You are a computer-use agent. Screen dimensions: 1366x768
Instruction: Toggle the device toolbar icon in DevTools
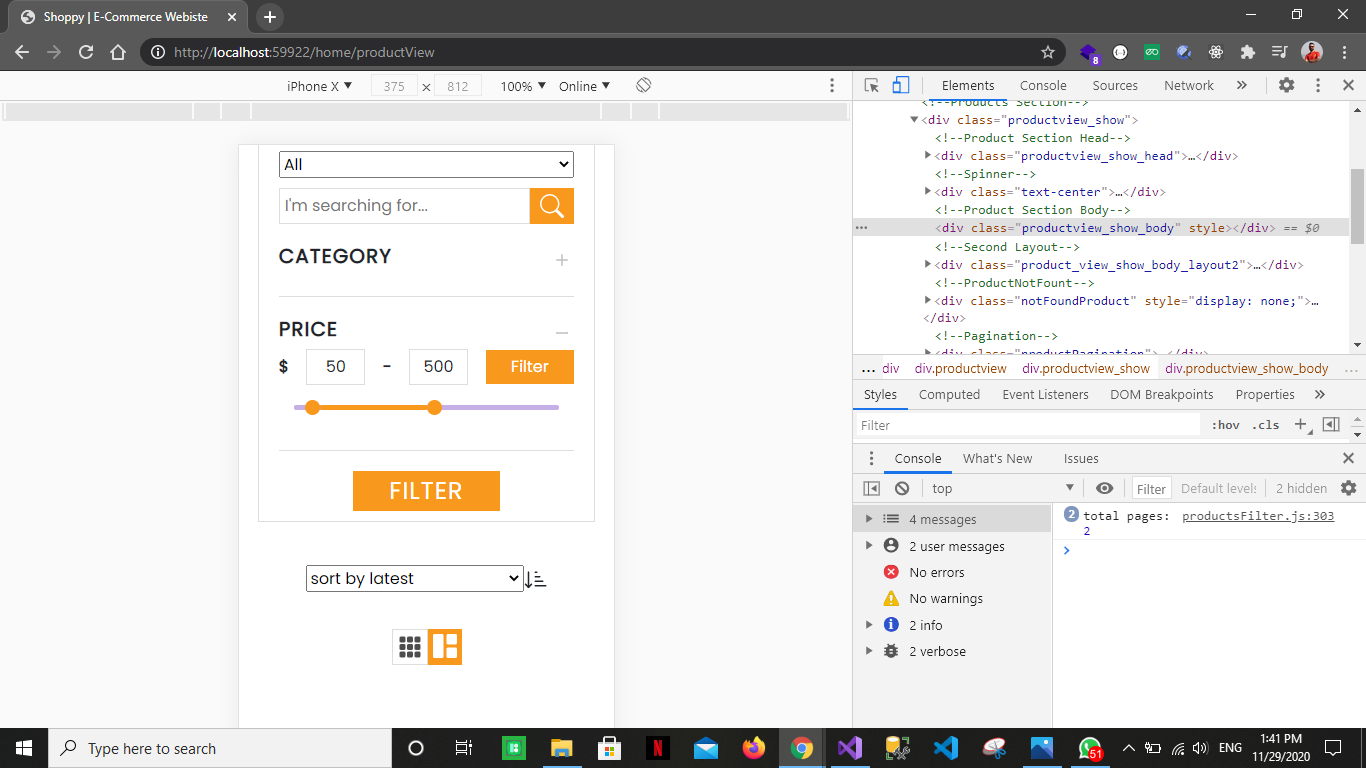pyautogui.click(x=899, y=85)
